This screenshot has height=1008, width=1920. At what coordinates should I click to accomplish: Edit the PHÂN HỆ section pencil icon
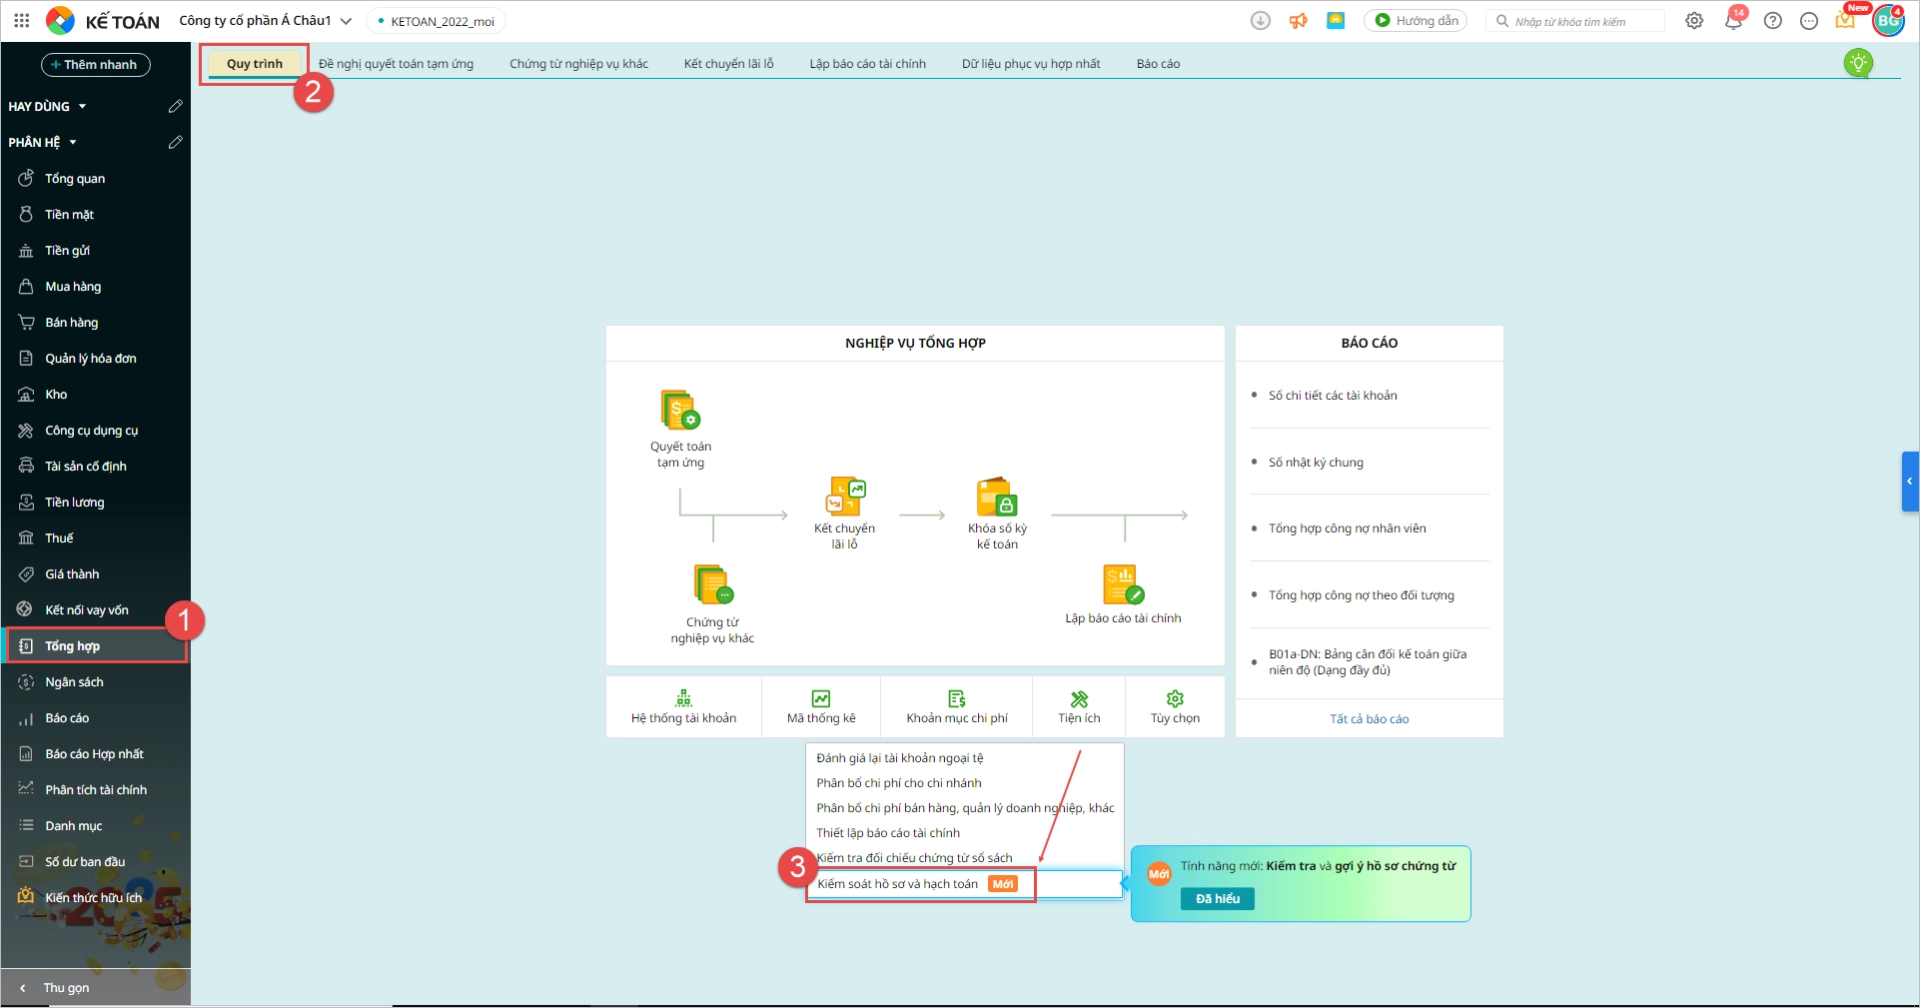tap(175, 142)
